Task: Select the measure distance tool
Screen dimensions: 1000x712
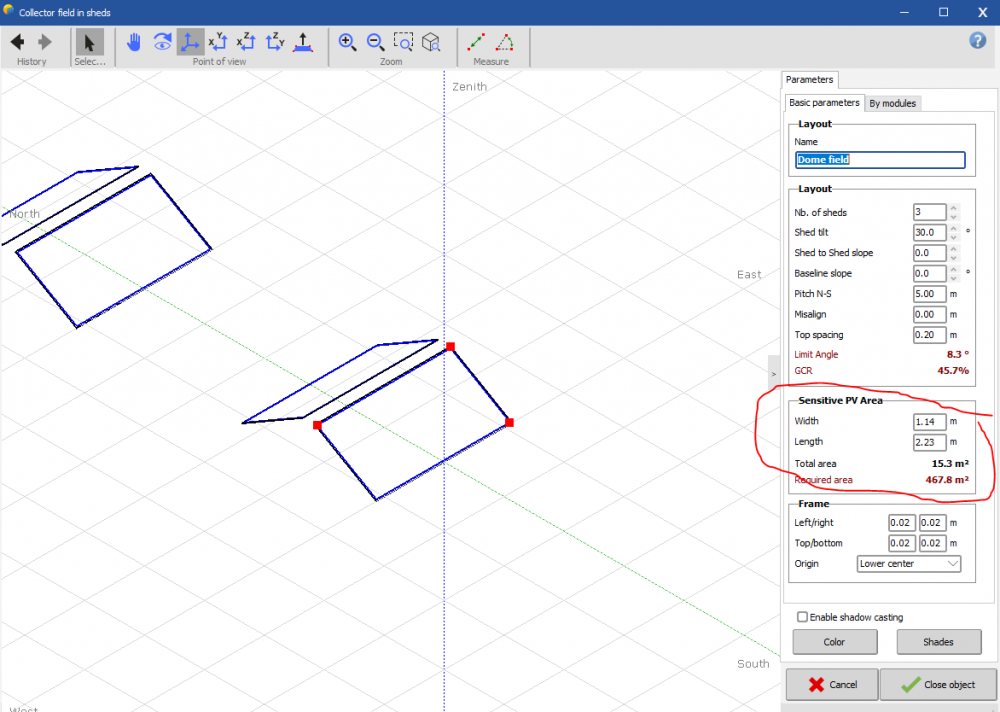Action: point(477,42)
